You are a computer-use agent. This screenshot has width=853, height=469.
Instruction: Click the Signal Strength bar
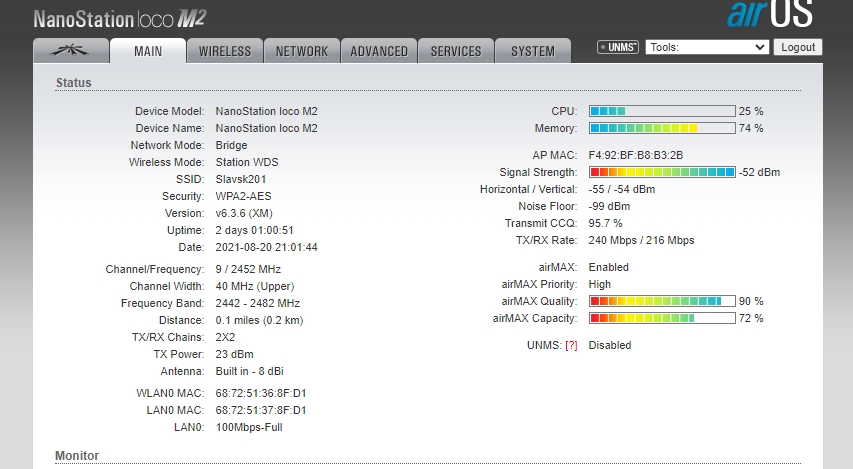[662, 172]
